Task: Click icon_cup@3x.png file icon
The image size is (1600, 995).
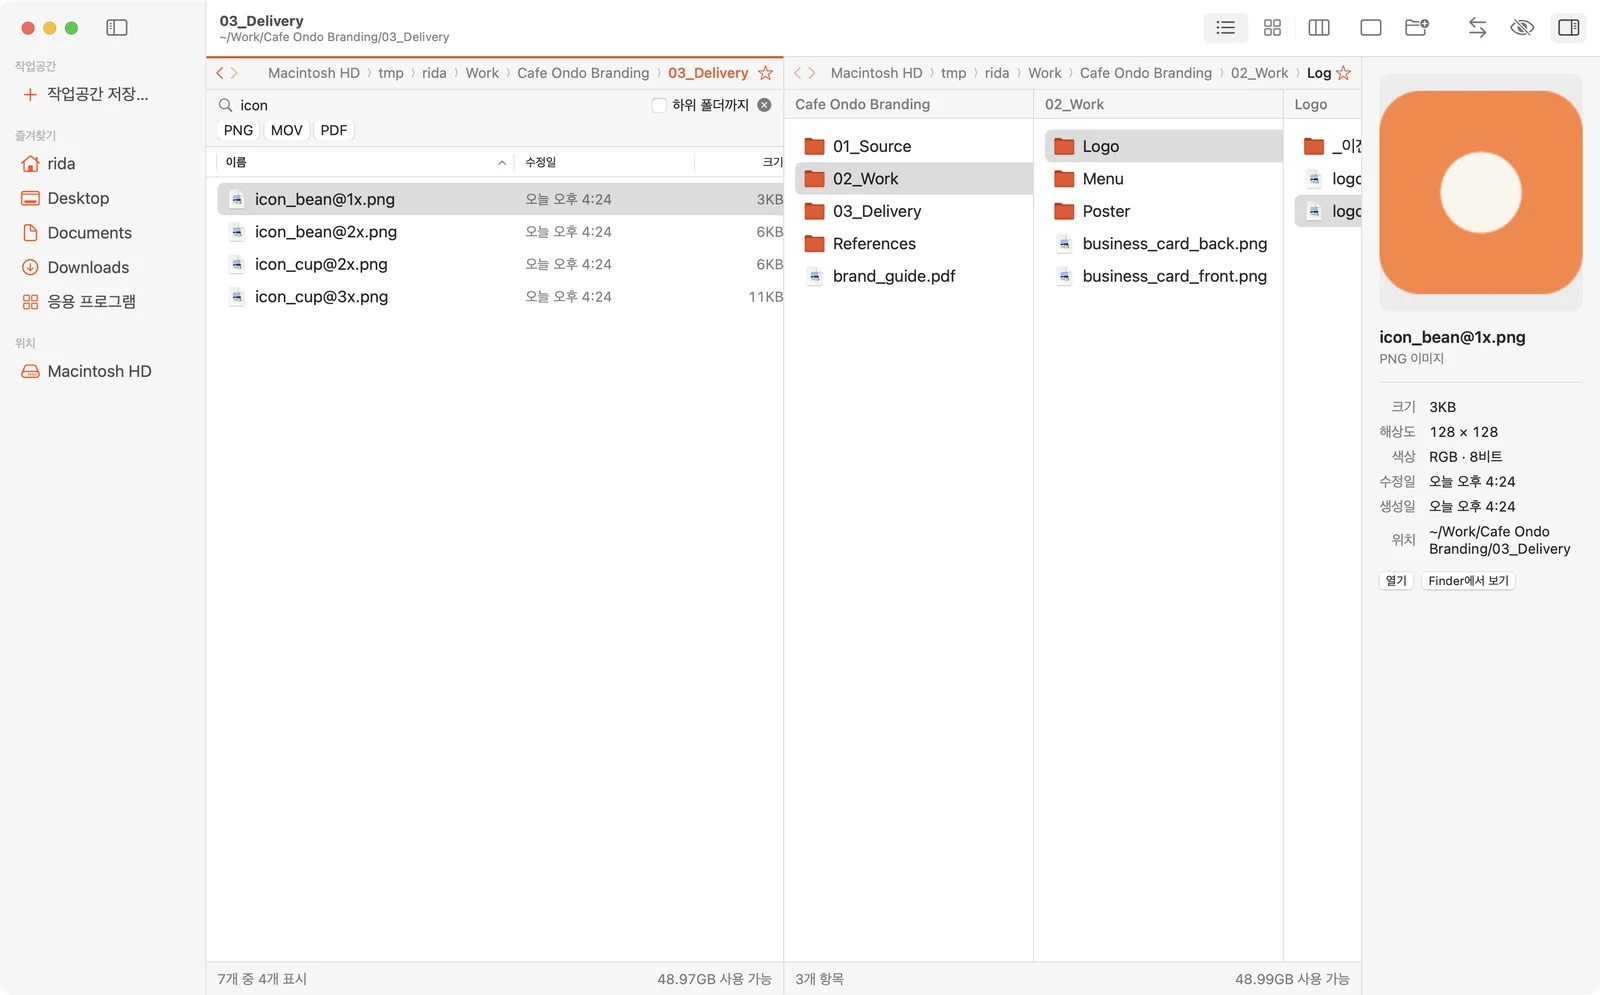Action: click(237, 297)
